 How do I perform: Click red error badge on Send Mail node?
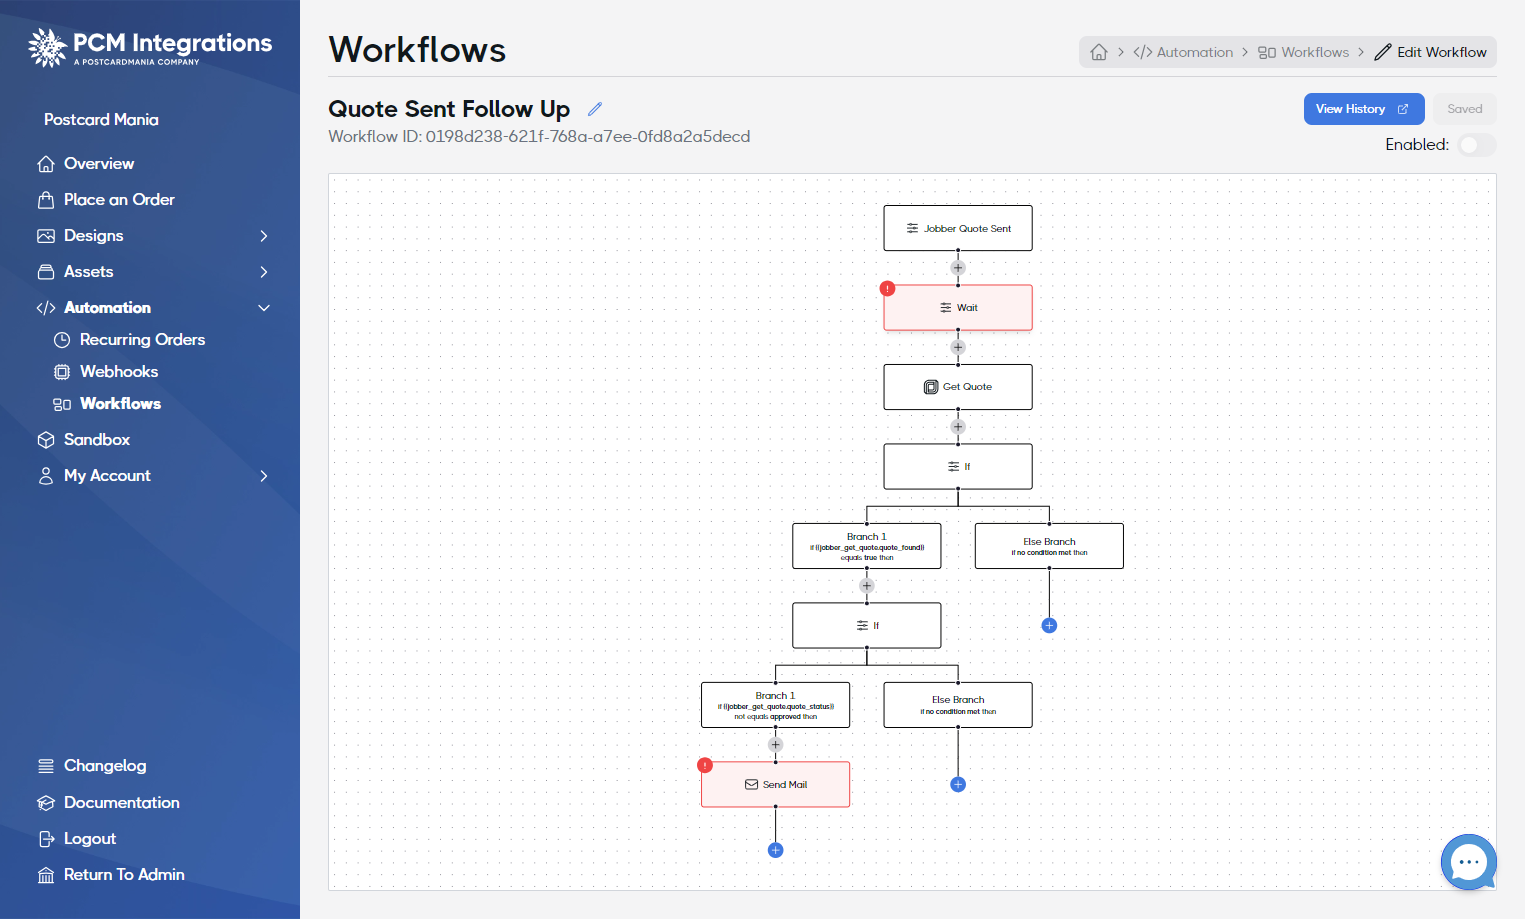click(x=705, y=765)
